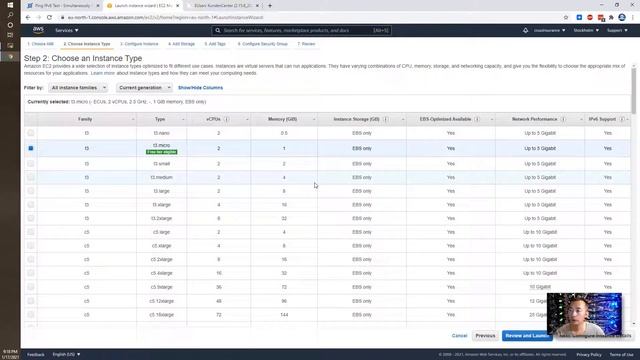Open Chrome three-dot menu
This screenshot has width=640, height=360.
click(x=633, y=18)
